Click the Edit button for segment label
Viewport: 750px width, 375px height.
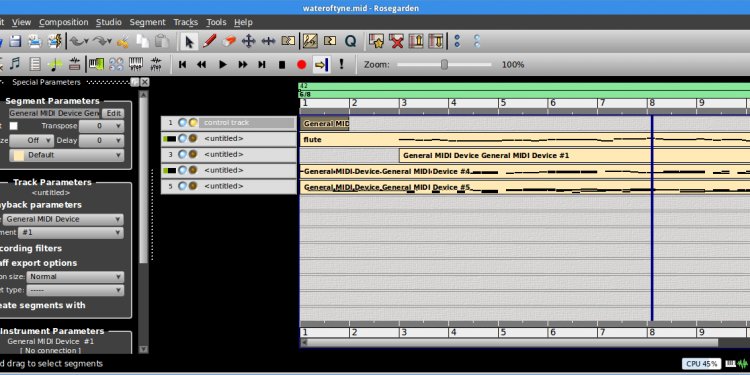(113, 113)
